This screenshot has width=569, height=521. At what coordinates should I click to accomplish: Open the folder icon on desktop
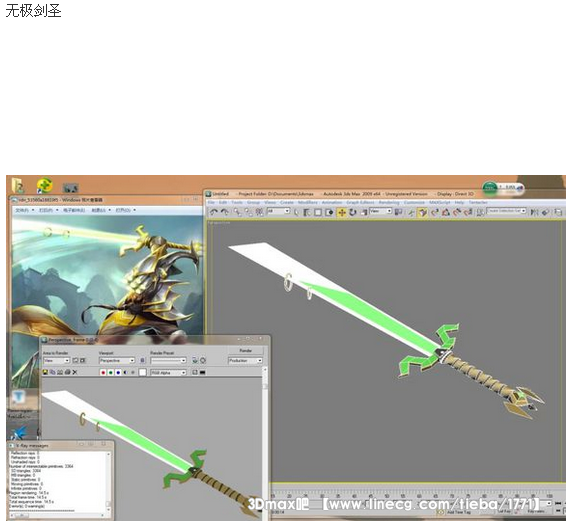click(18, 185)
